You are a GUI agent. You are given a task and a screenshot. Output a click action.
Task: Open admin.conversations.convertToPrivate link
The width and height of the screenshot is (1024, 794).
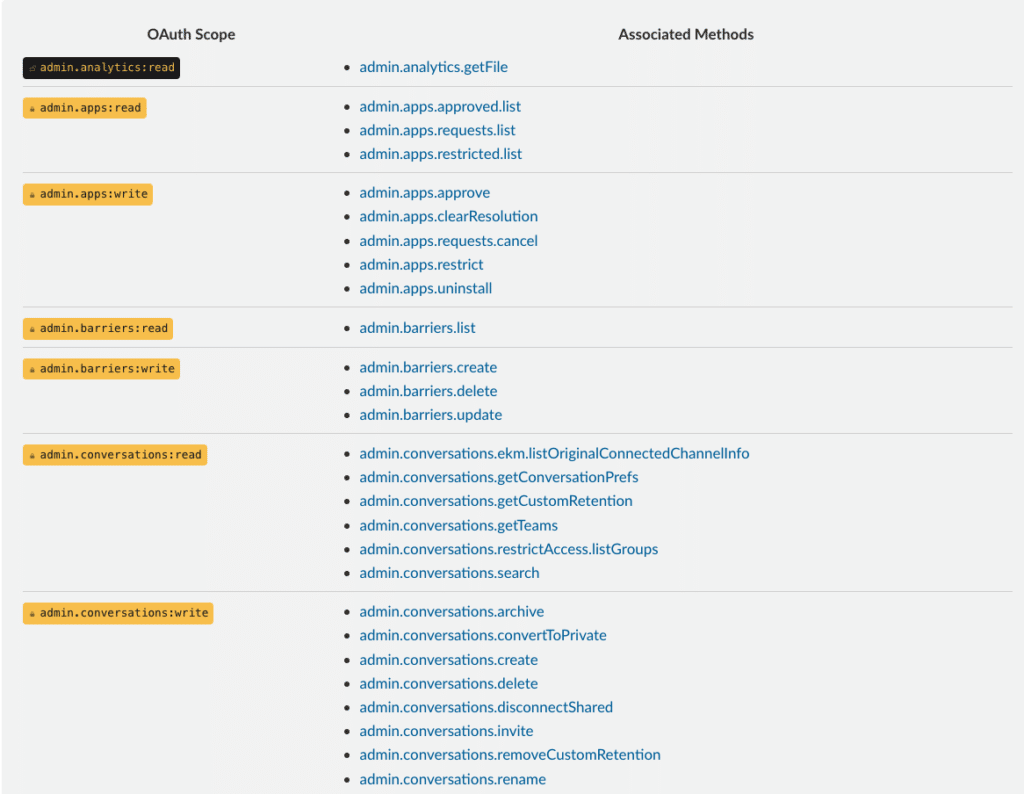pyautogui.click(x=483, y=635)
